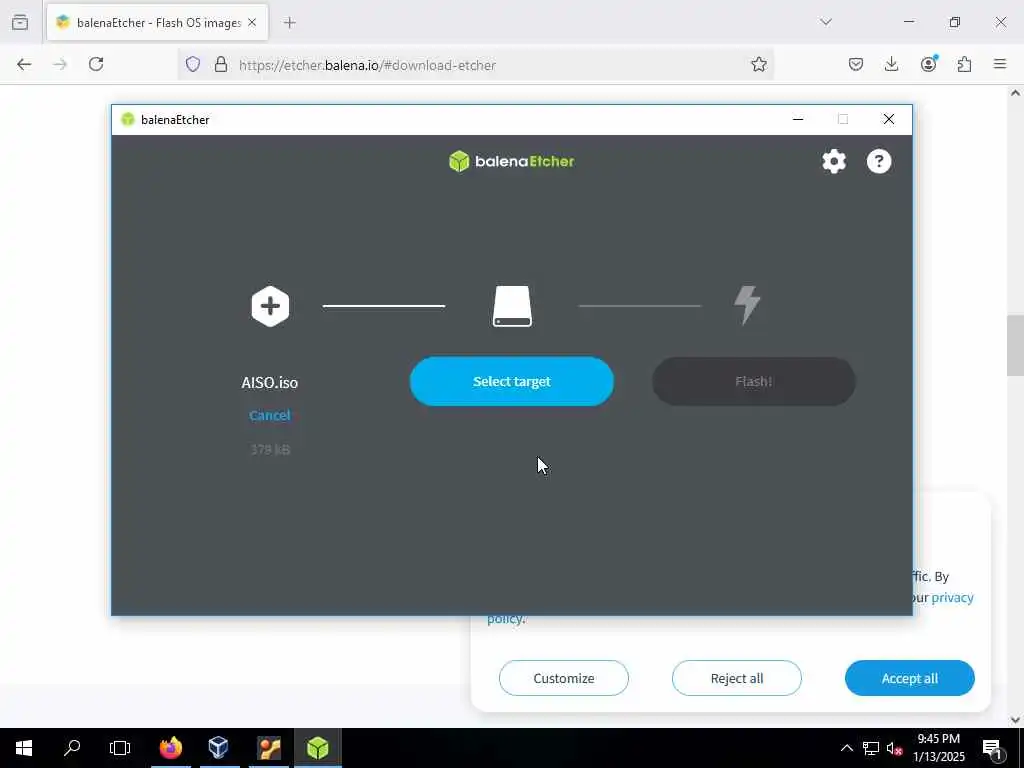Bookmark this page with the star icon

[758, 64]
